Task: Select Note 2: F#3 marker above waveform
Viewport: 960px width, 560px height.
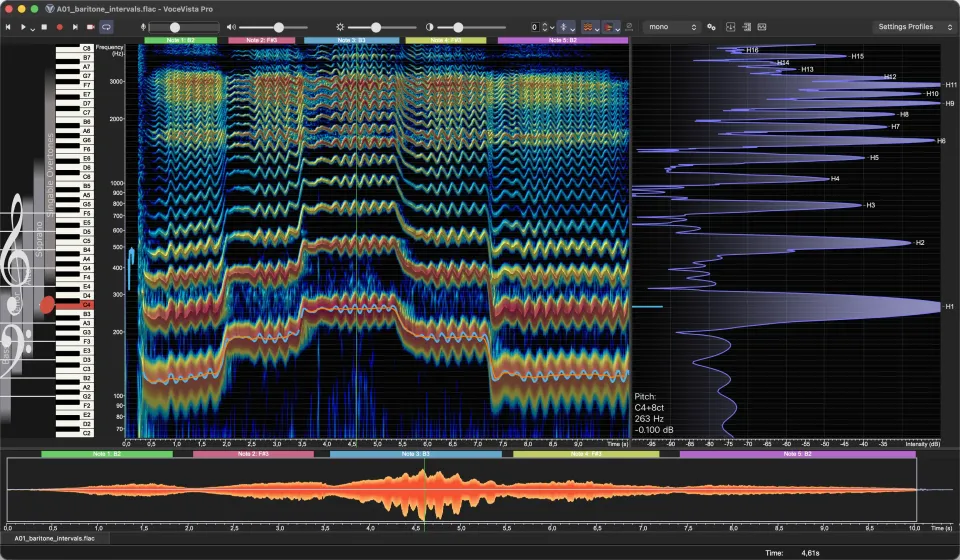Action: point(253,454)
